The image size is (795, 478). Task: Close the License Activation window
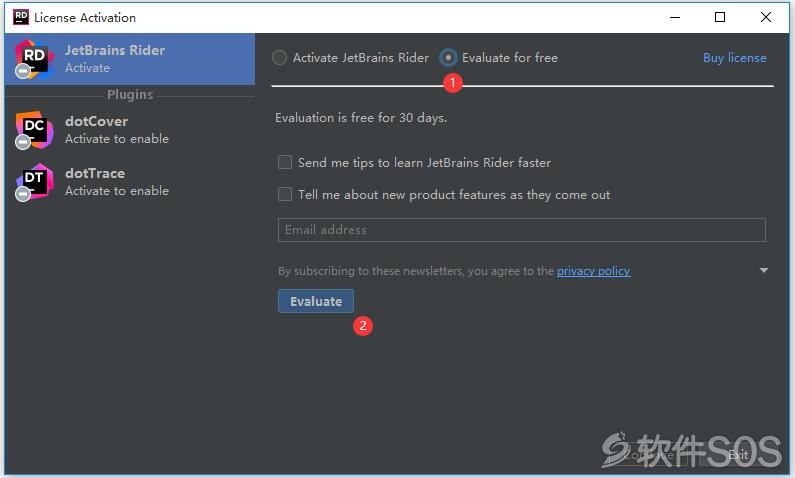tap(766, 17)
